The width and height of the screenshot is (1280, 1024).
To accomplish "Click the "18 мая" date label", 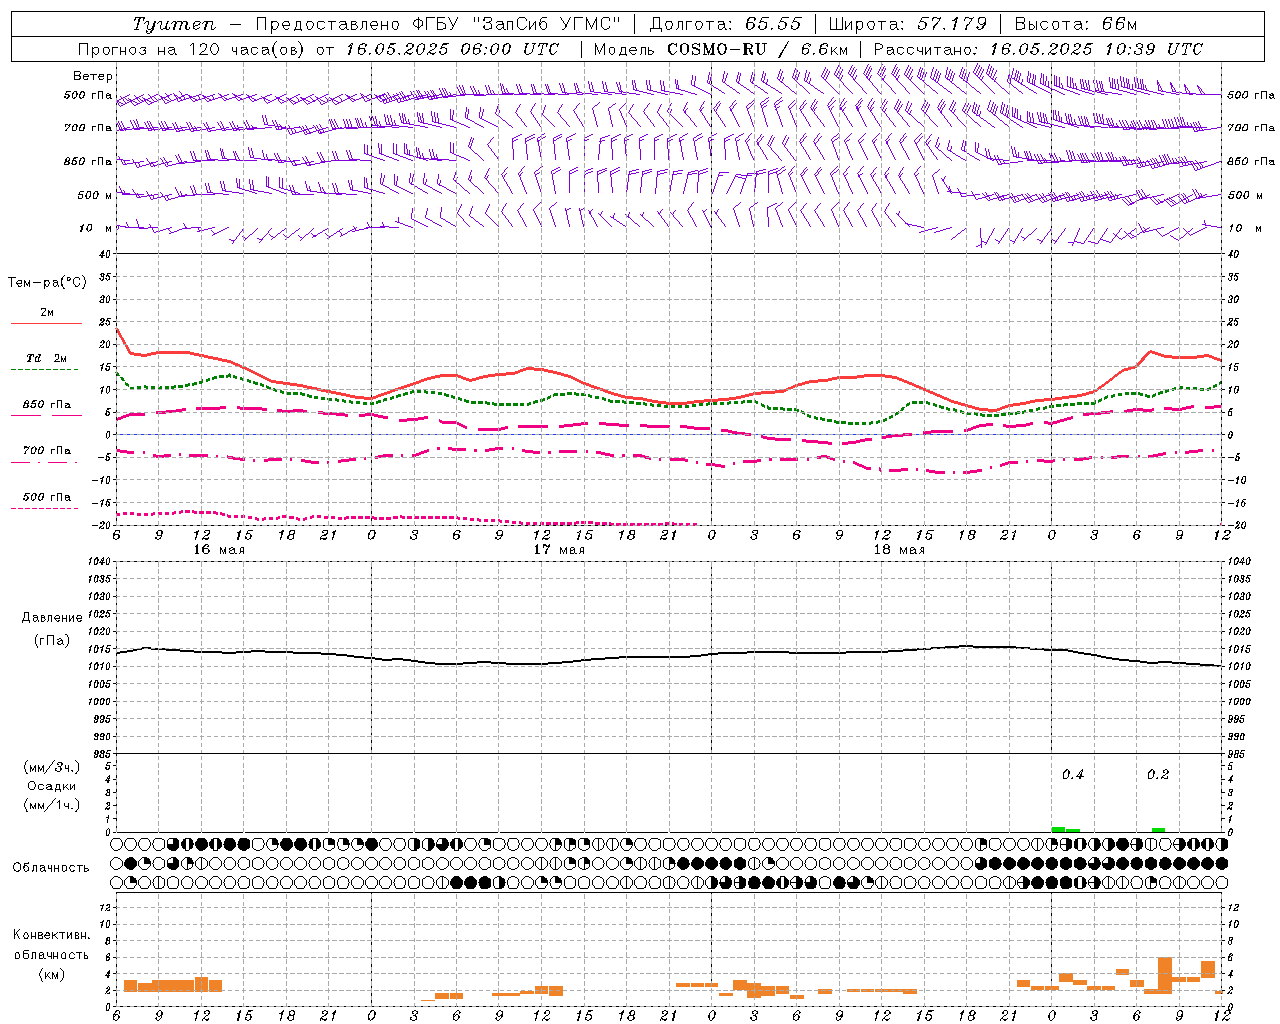I will 898,550.
